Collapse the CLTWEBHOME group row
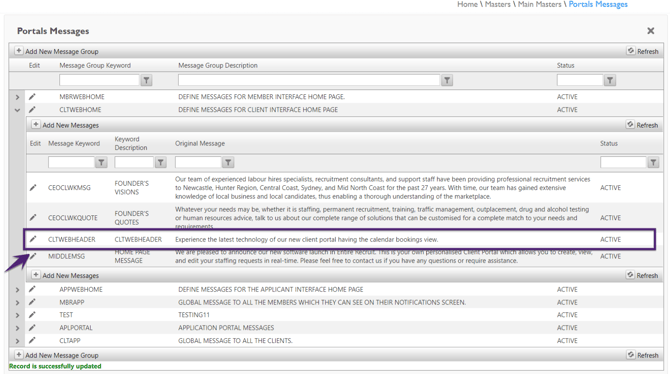The image size is (670, 374). (x=17, y=110)
